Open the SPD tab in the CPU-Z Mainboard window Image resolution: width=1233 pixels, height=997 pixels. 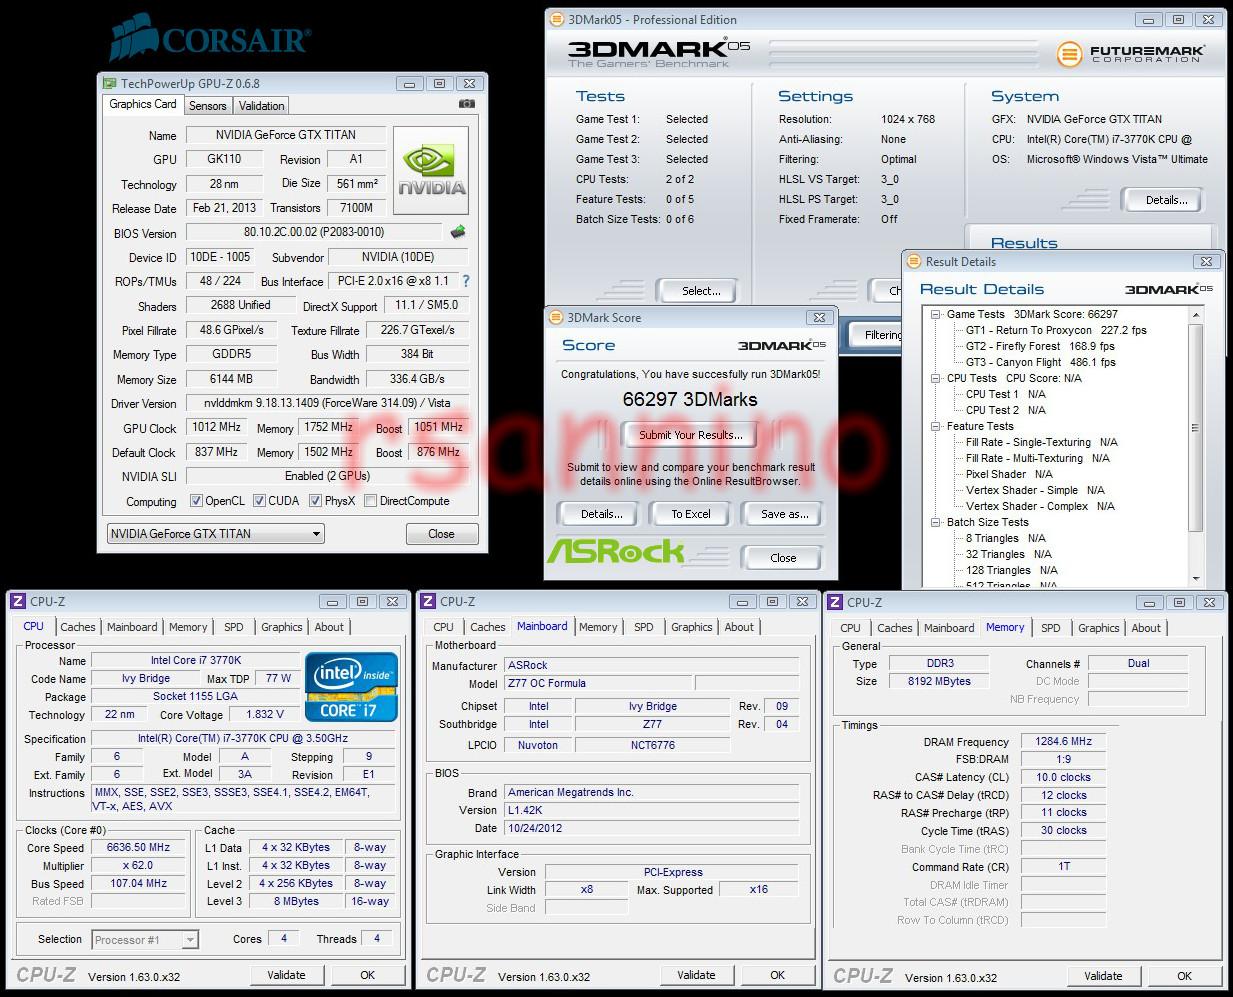click(644, 627)
